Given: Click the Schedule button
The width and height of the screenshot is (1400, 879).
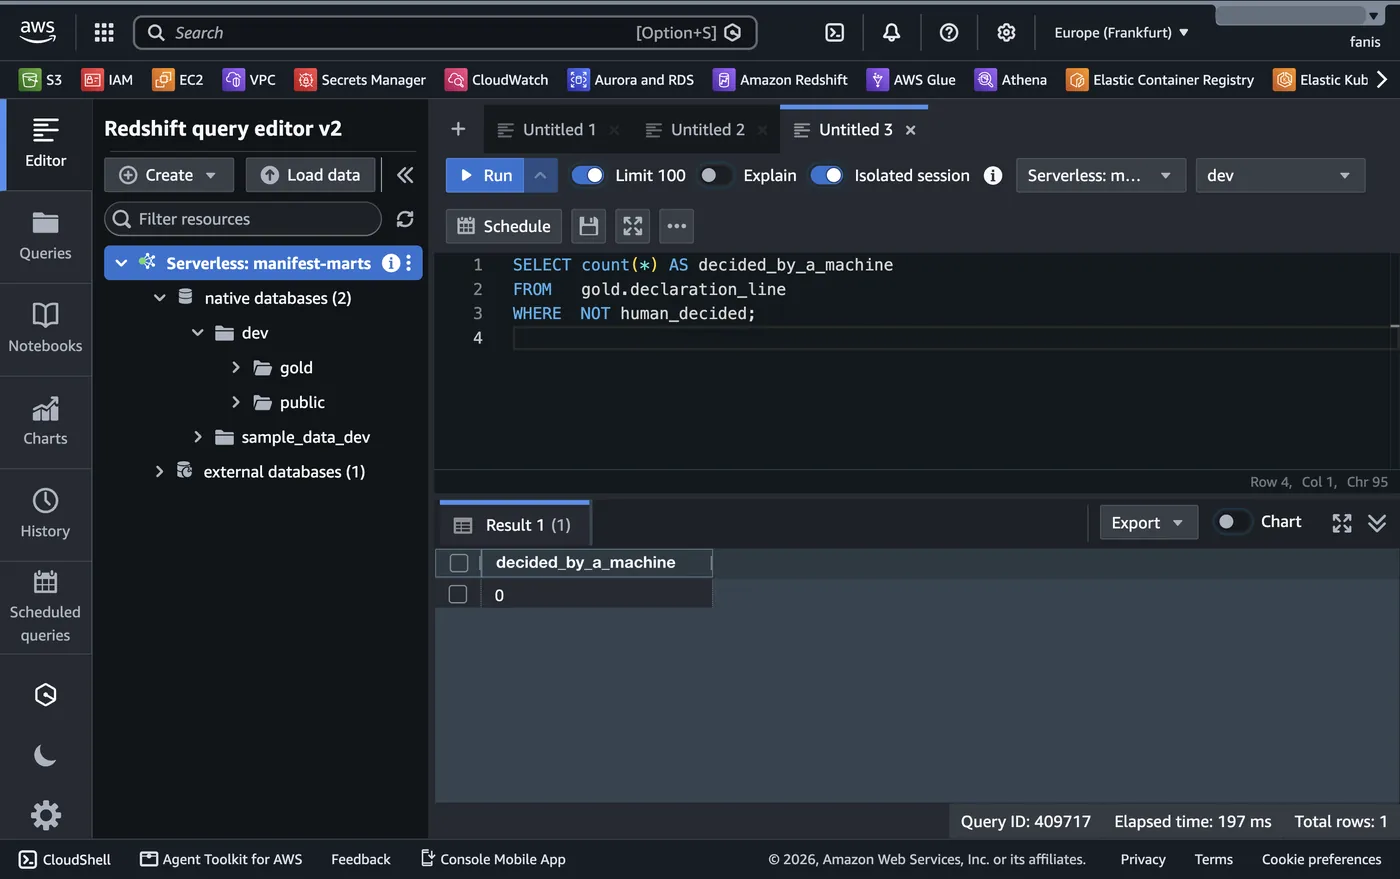Looking at the screenshot, I should click(504, 226).
